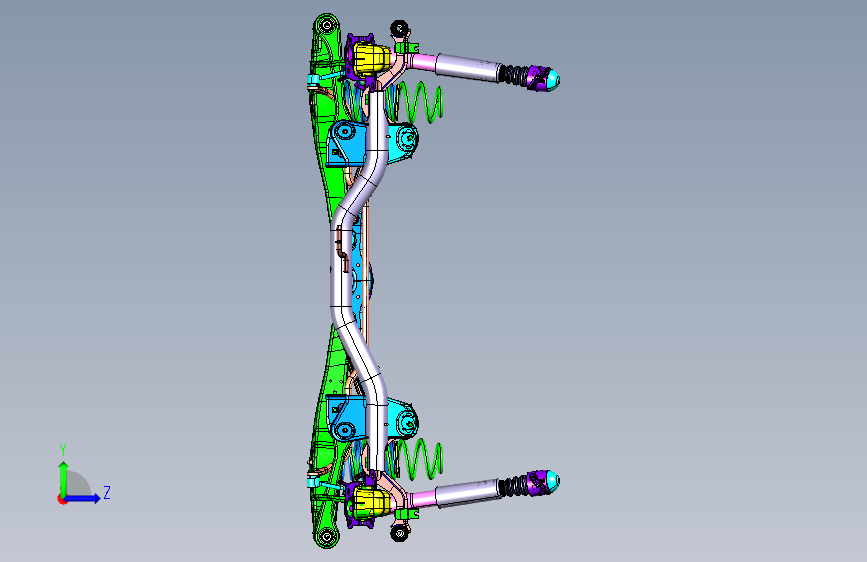Select the upper shock absorber cylinder
The image size is (867, 562).
pyautogui.click(x=469, y=66)
